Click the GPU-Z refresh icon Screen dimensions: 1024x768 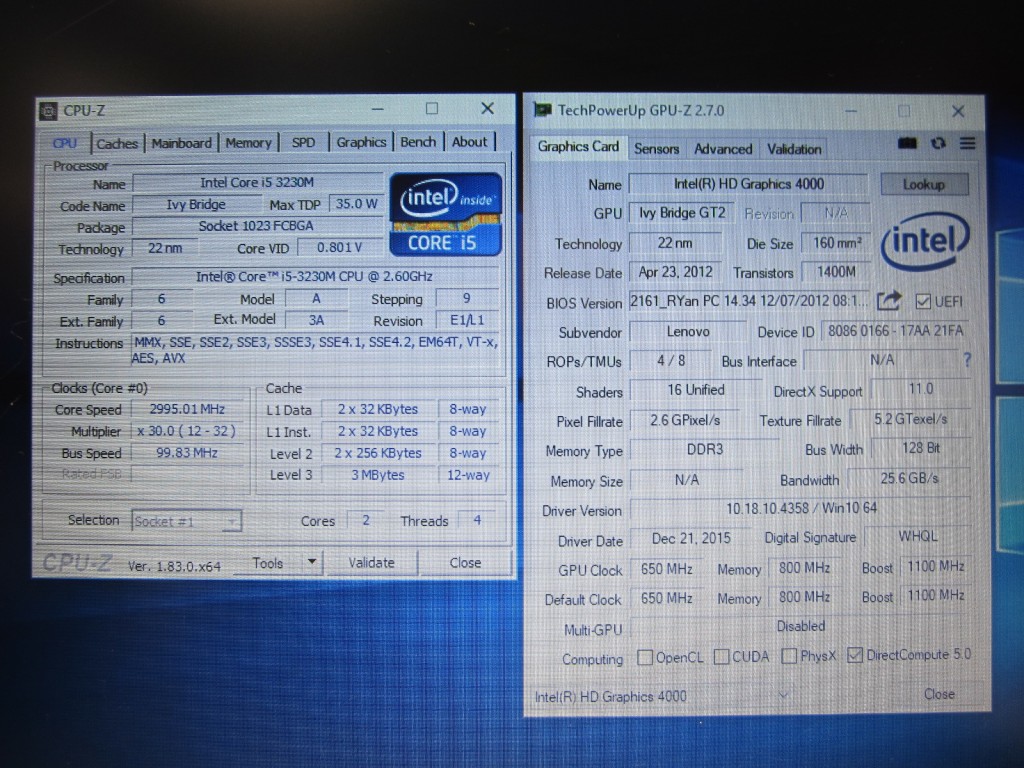tap(938, 143)
